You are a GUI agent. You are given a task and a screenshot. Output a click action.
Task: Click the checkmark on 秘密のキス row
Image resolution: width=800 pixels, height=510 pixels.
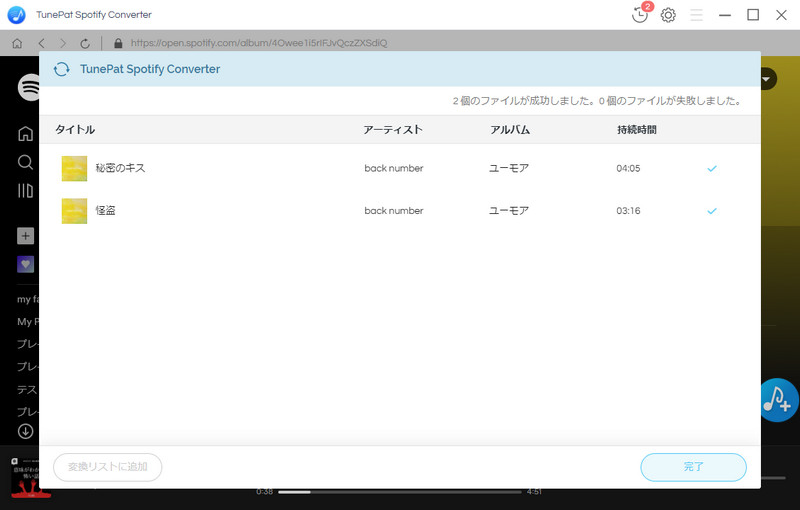click(712, 168)
